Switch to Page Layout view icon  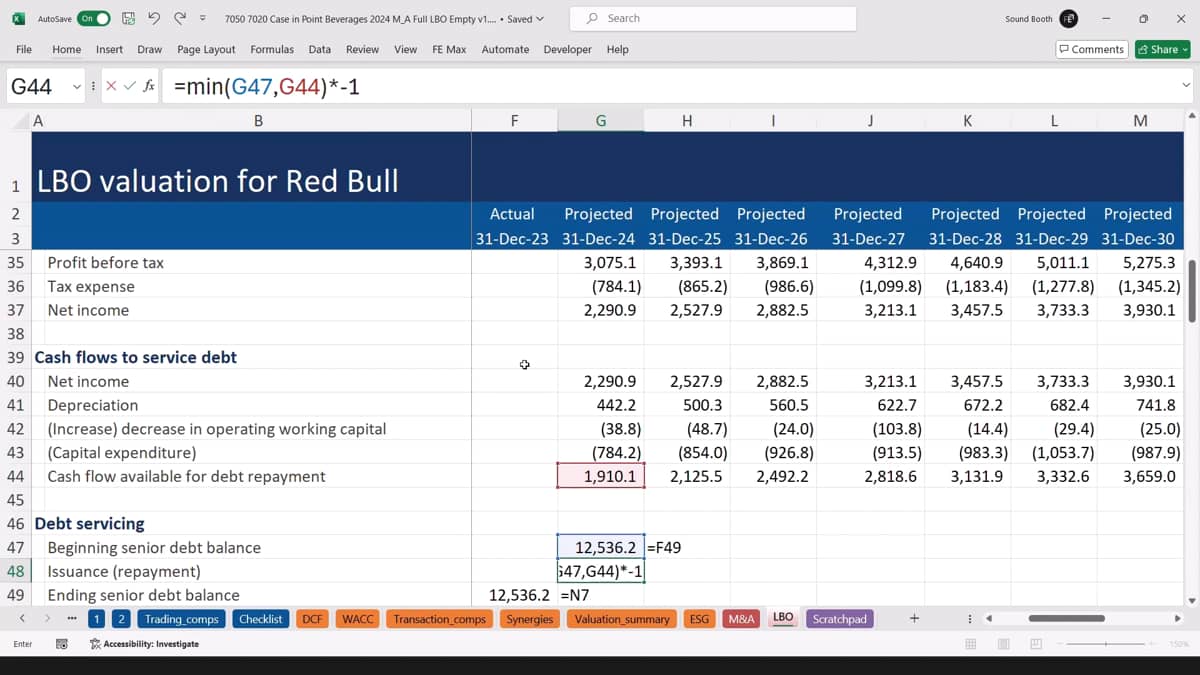point(1004,644)
